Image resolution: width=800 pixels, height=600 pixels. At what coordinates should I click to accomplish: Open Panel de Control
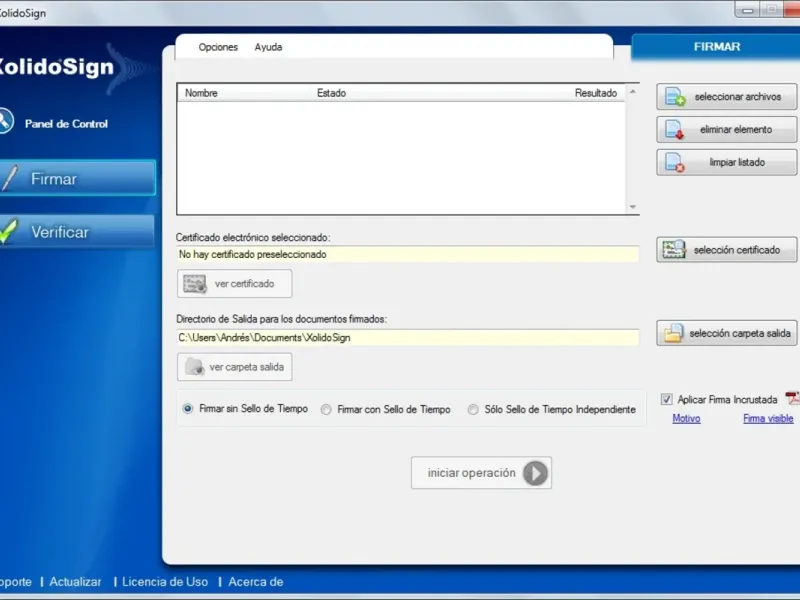(x=66, y=123)
